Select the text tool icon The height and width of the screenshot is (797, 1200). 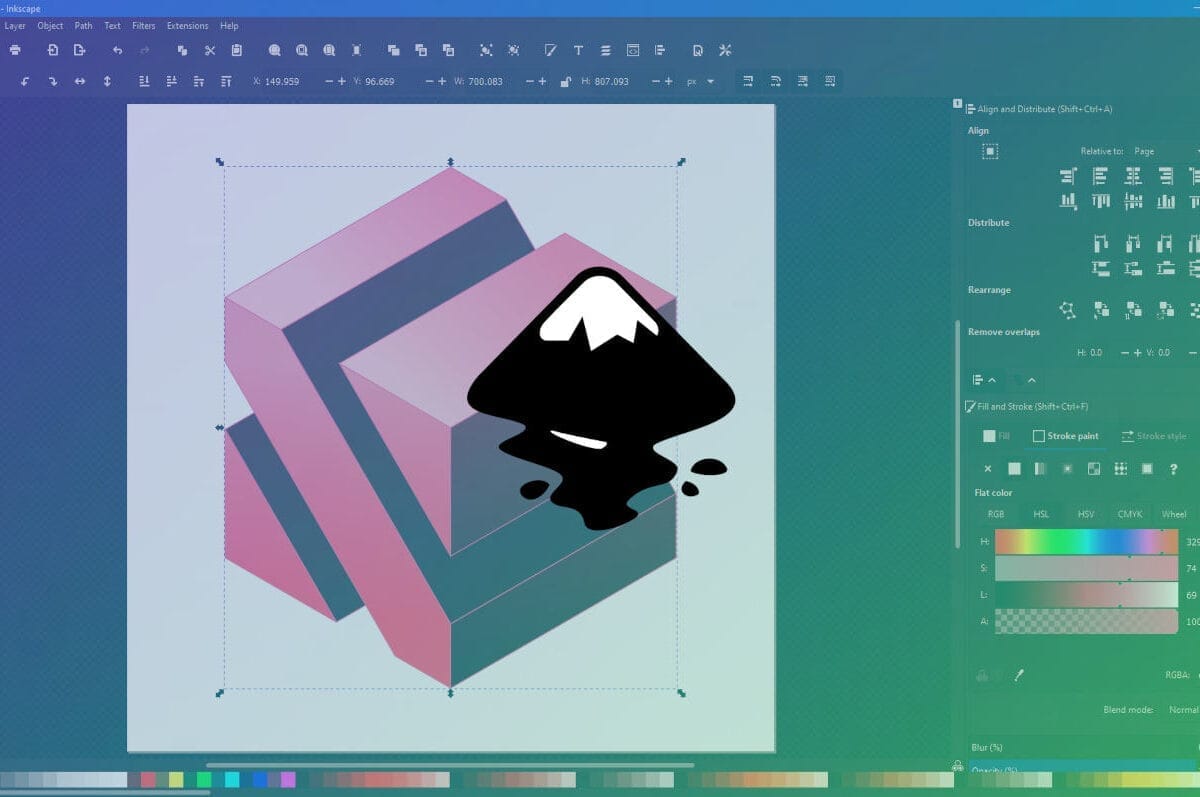pos(578,50)
